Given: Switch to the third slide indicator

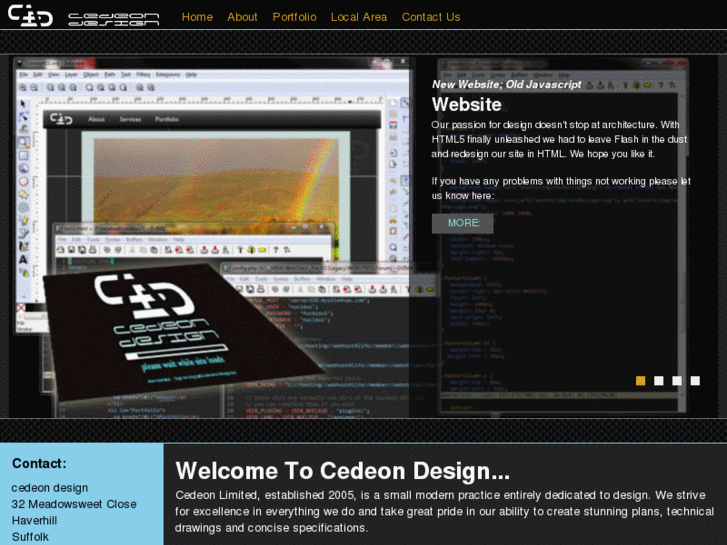Looking at the screenshot, I should pyautogui.click(x=677, y=381).
